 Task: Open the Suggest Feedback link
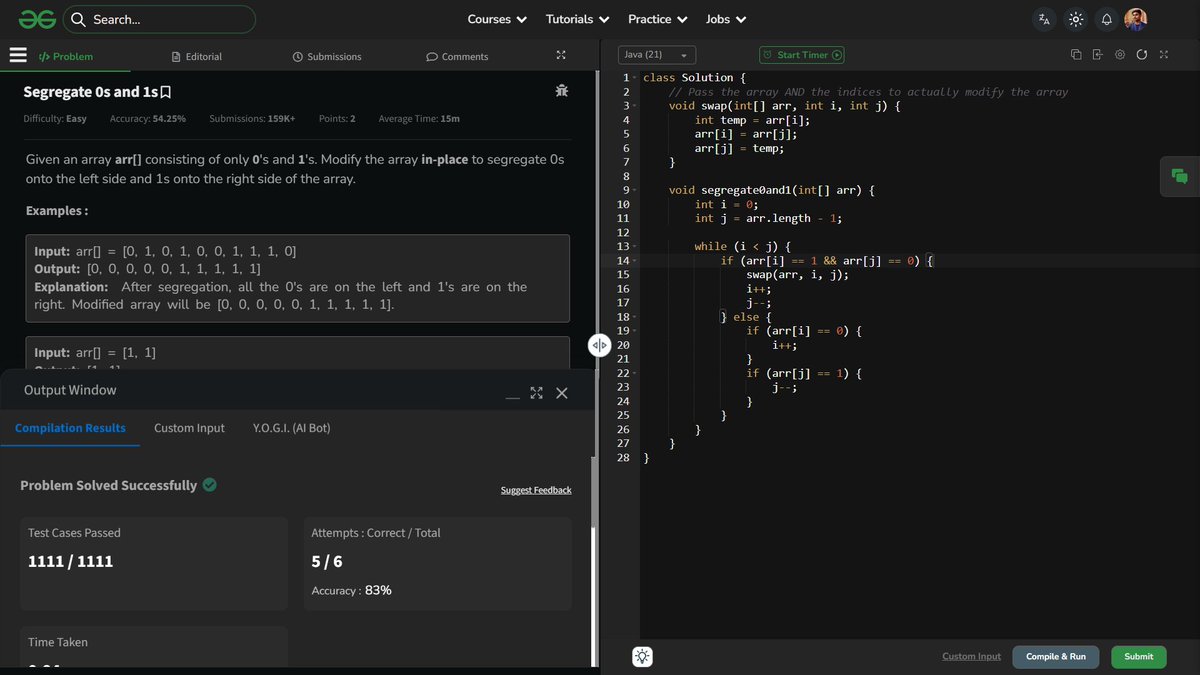point(536,490)
